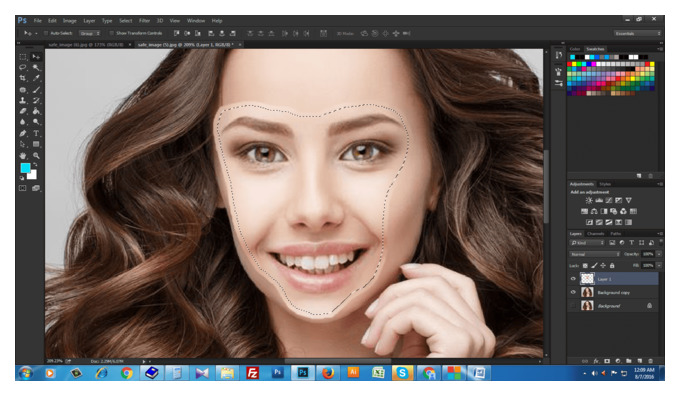Select the Crop tool
The height and width of the screenshot is (396, 680).
click(x=23, y=79)
